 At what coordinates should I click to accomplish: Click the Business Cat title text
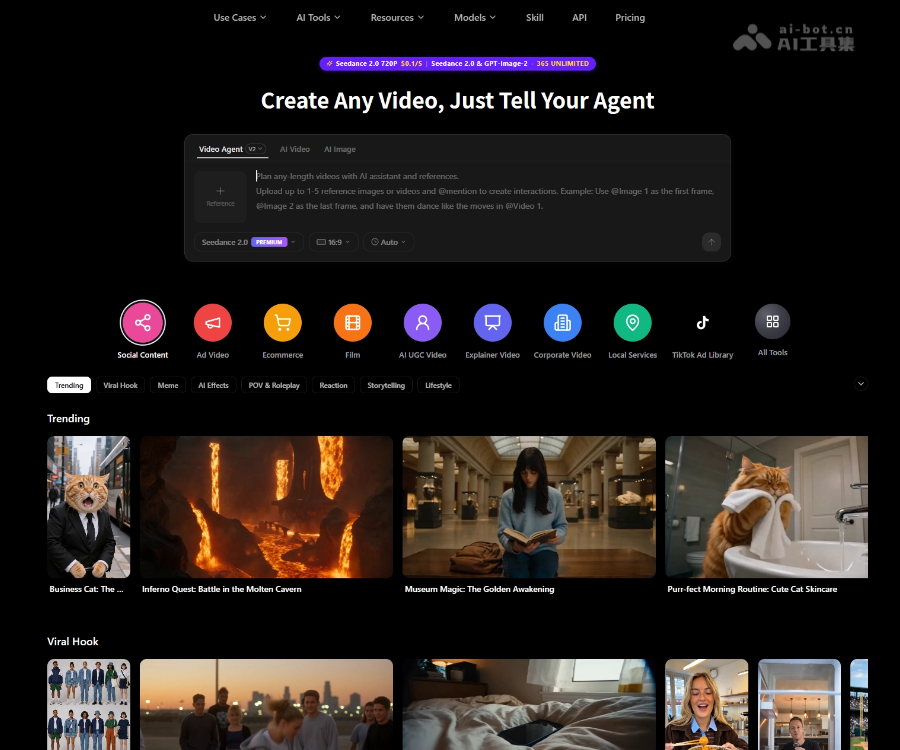(86, 589)
